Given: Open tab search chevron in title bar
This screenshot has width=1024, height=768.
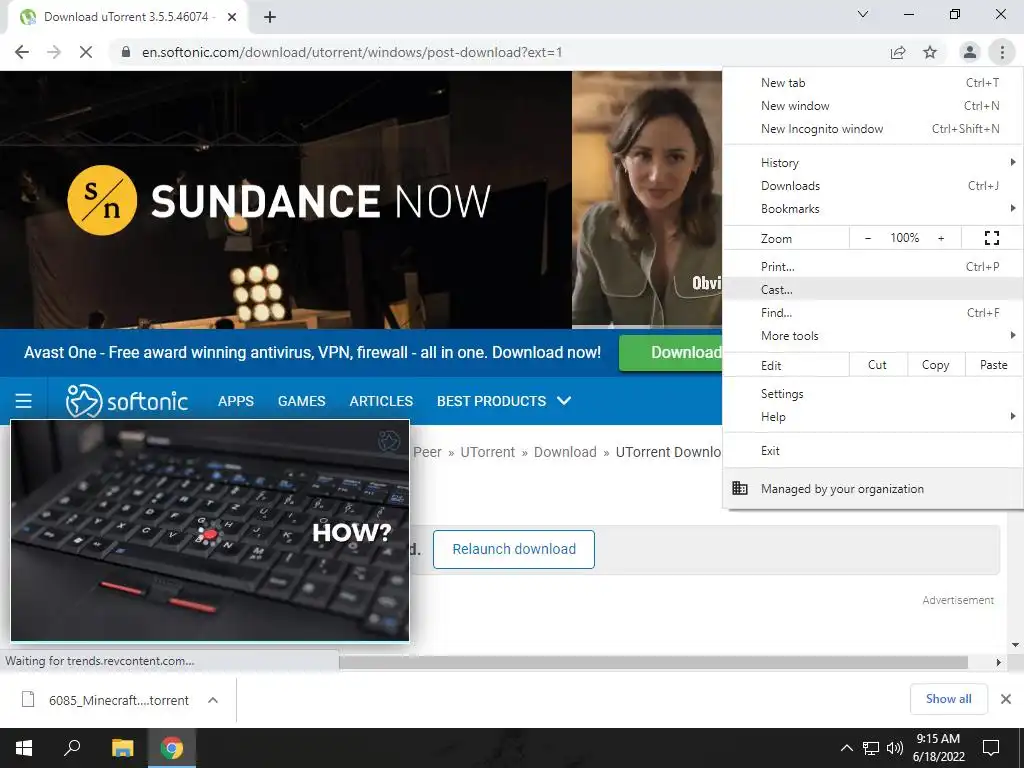Looking at the screenshot, I should pos(863,14).
